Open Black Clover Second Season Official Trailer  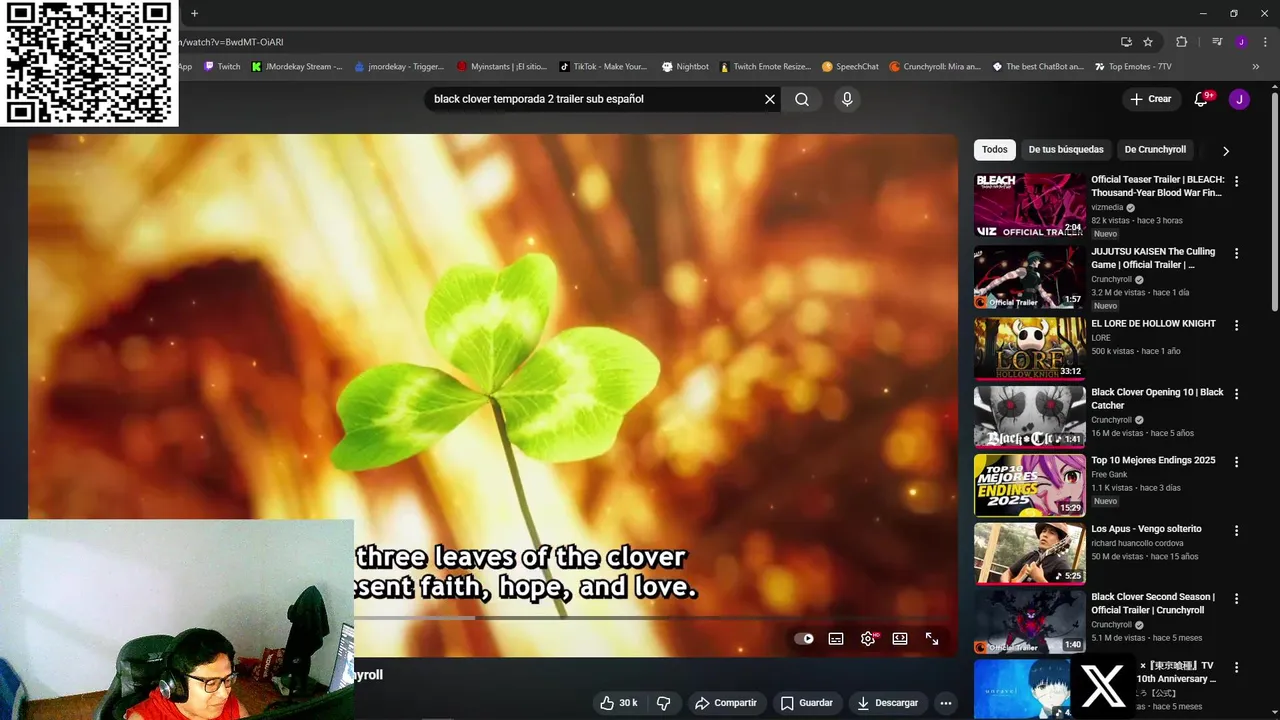click(x=1153, y=603)
